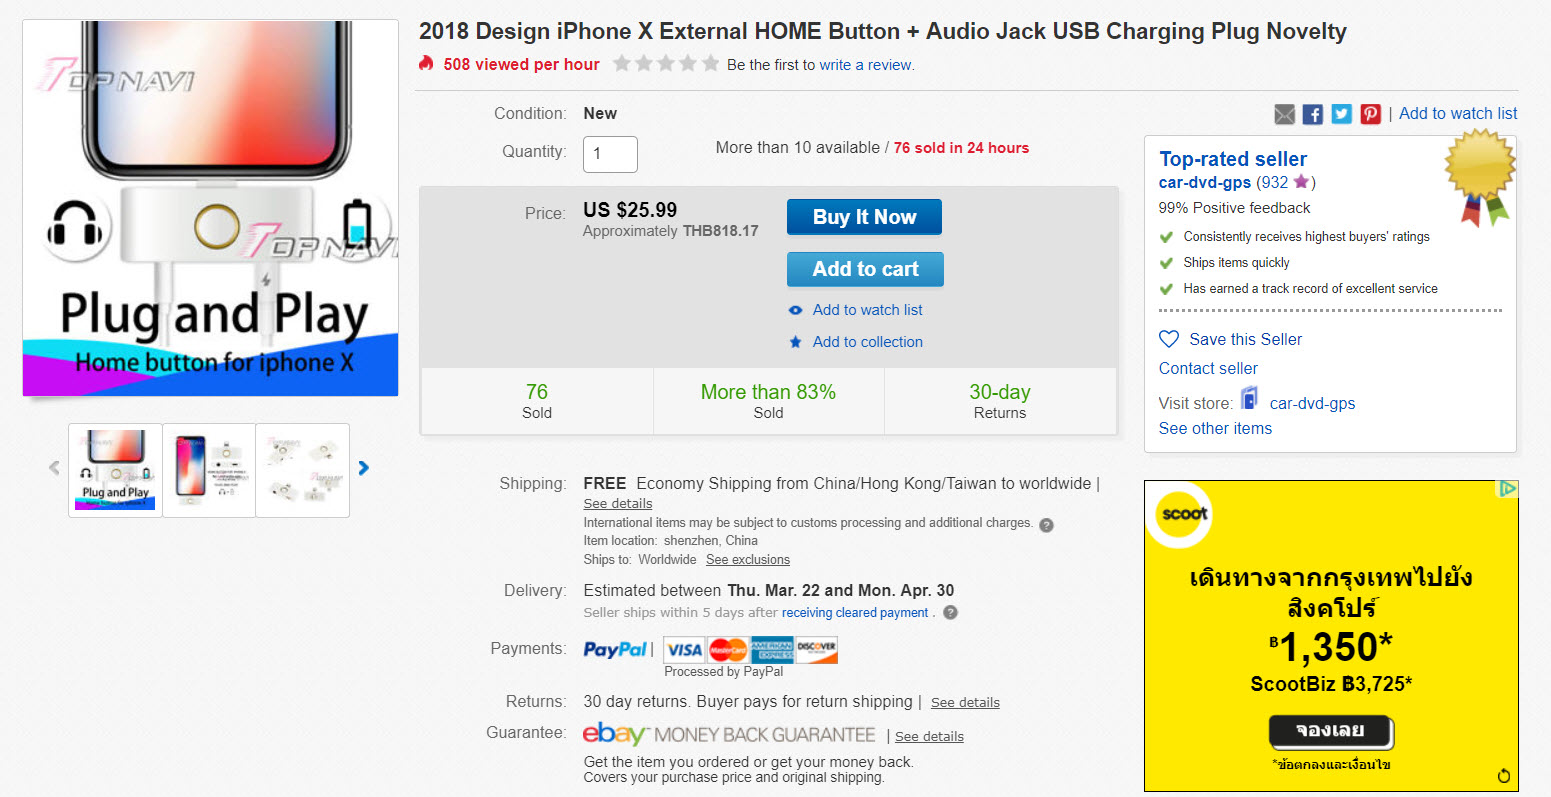Select the Plug and Play product thumbnail
The width and height of the screenshot is (1551, 797).
113,470
